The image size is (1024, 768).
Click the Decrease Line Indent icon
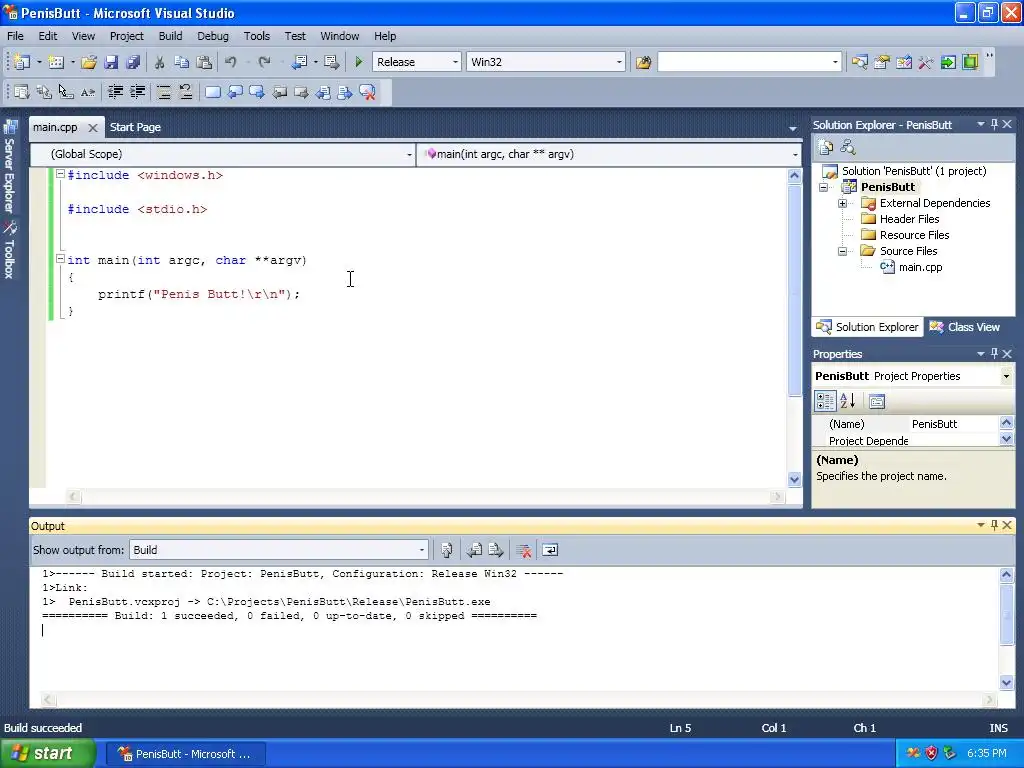coord(116,92)
